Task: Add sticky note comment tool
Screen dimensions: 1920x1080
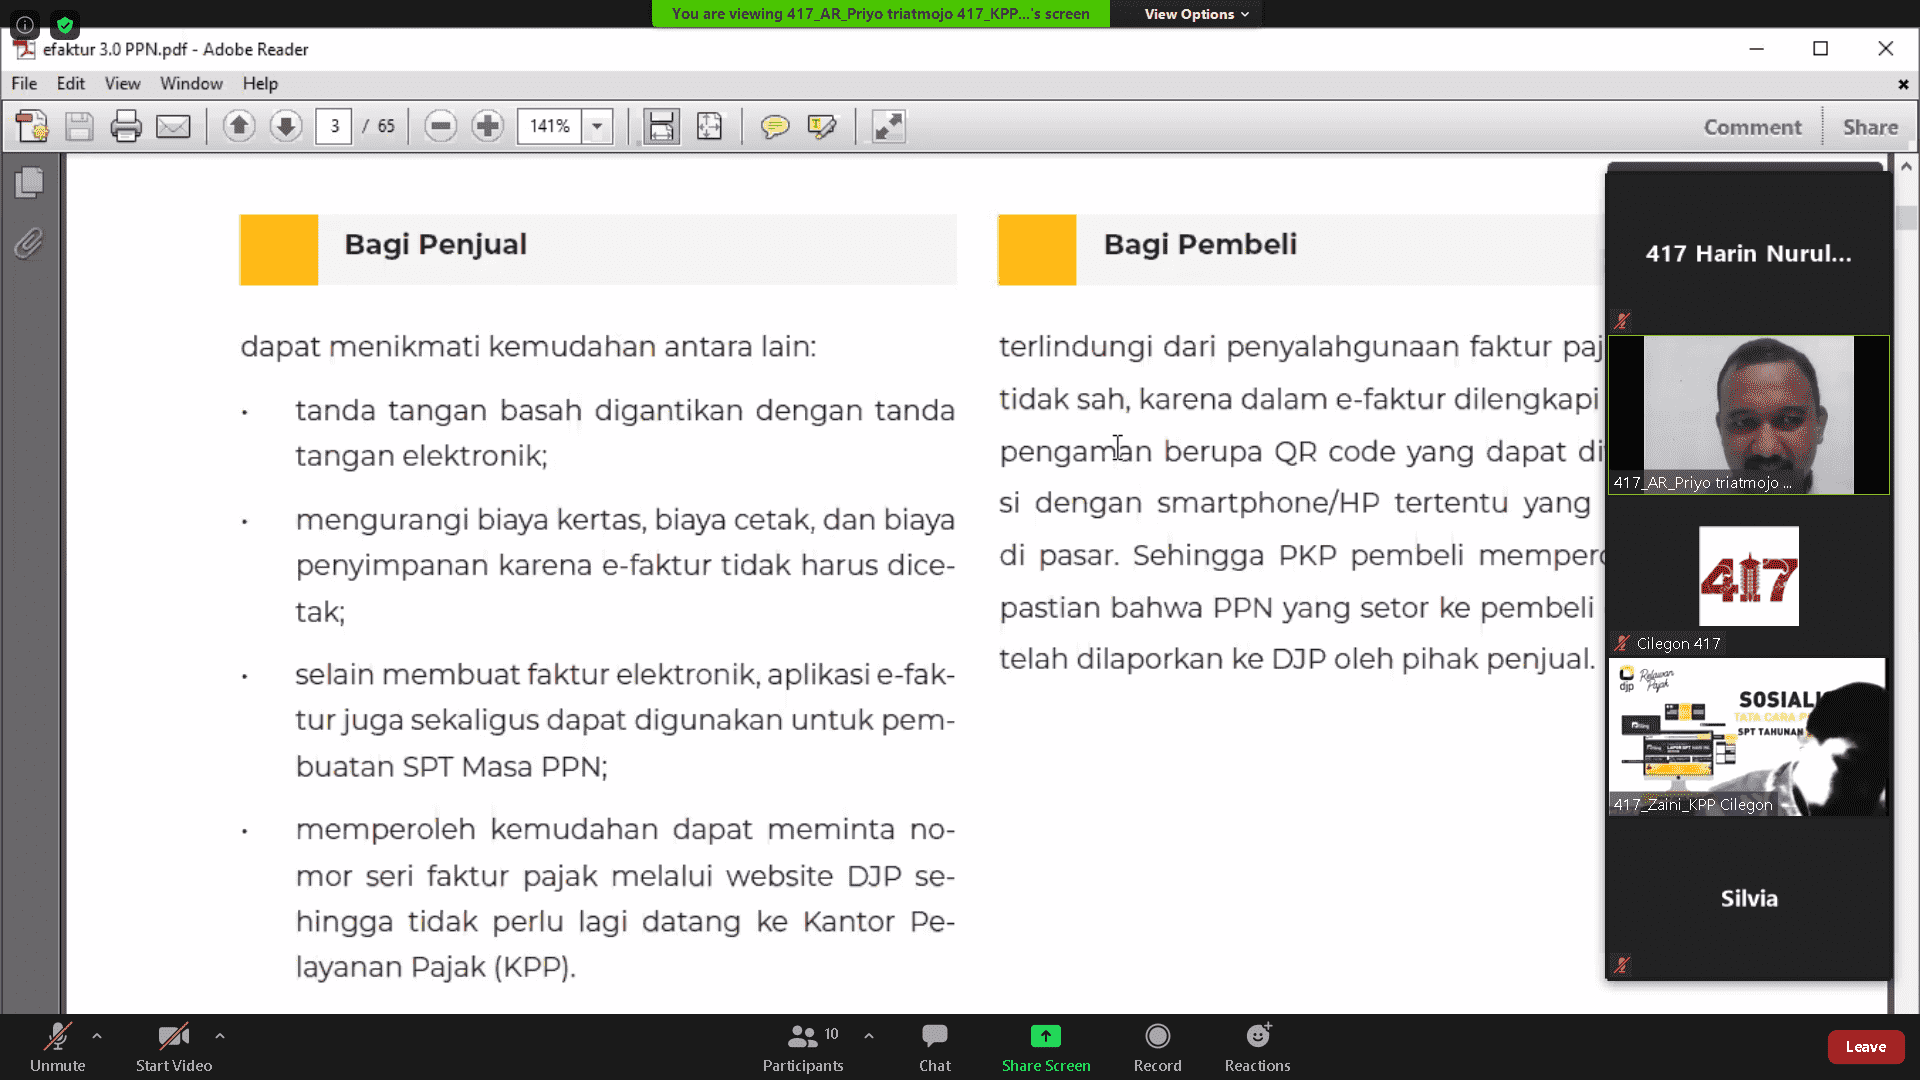Action: point(775,127)
